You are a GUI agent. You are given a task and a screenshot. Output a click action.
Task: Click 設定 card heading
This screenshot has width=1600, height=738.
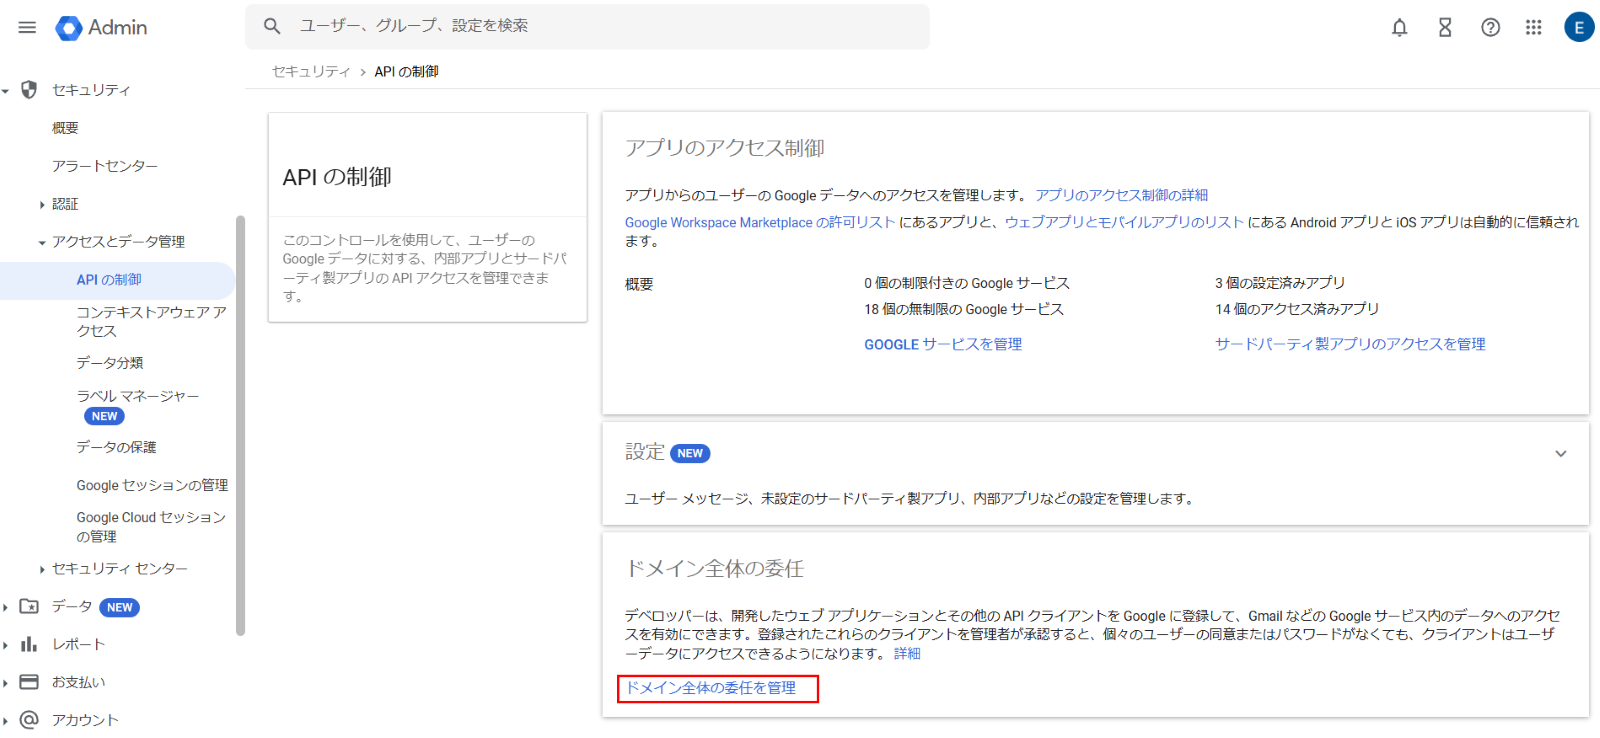click(645, 452)
